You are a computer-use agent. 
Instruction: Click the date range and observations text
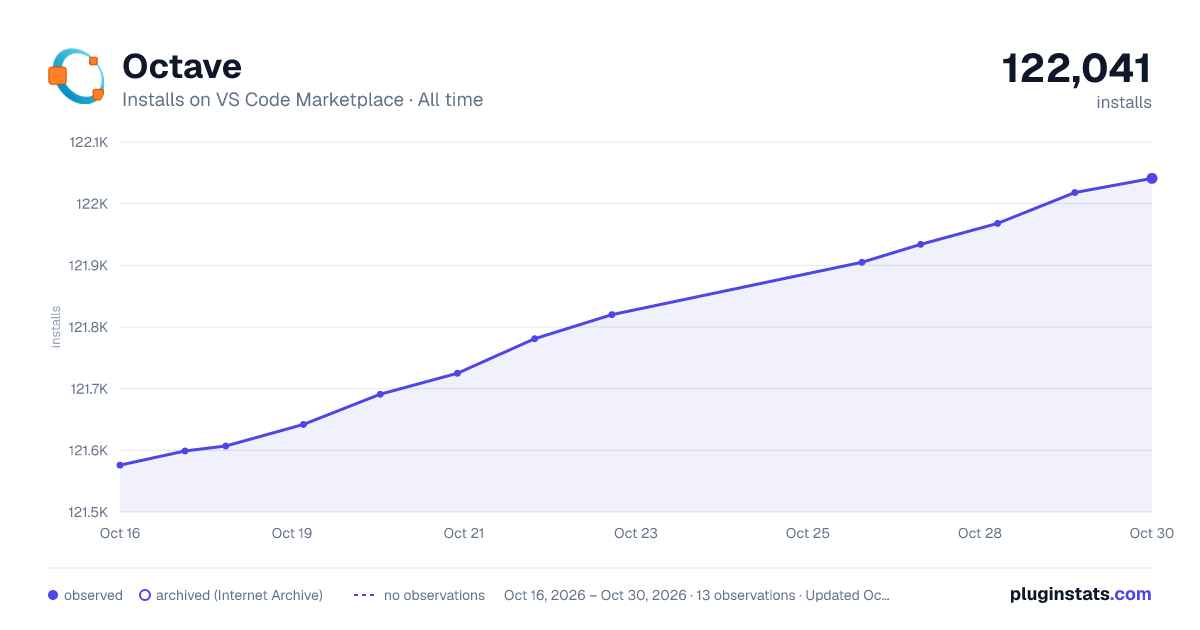(x=697, y=595)
